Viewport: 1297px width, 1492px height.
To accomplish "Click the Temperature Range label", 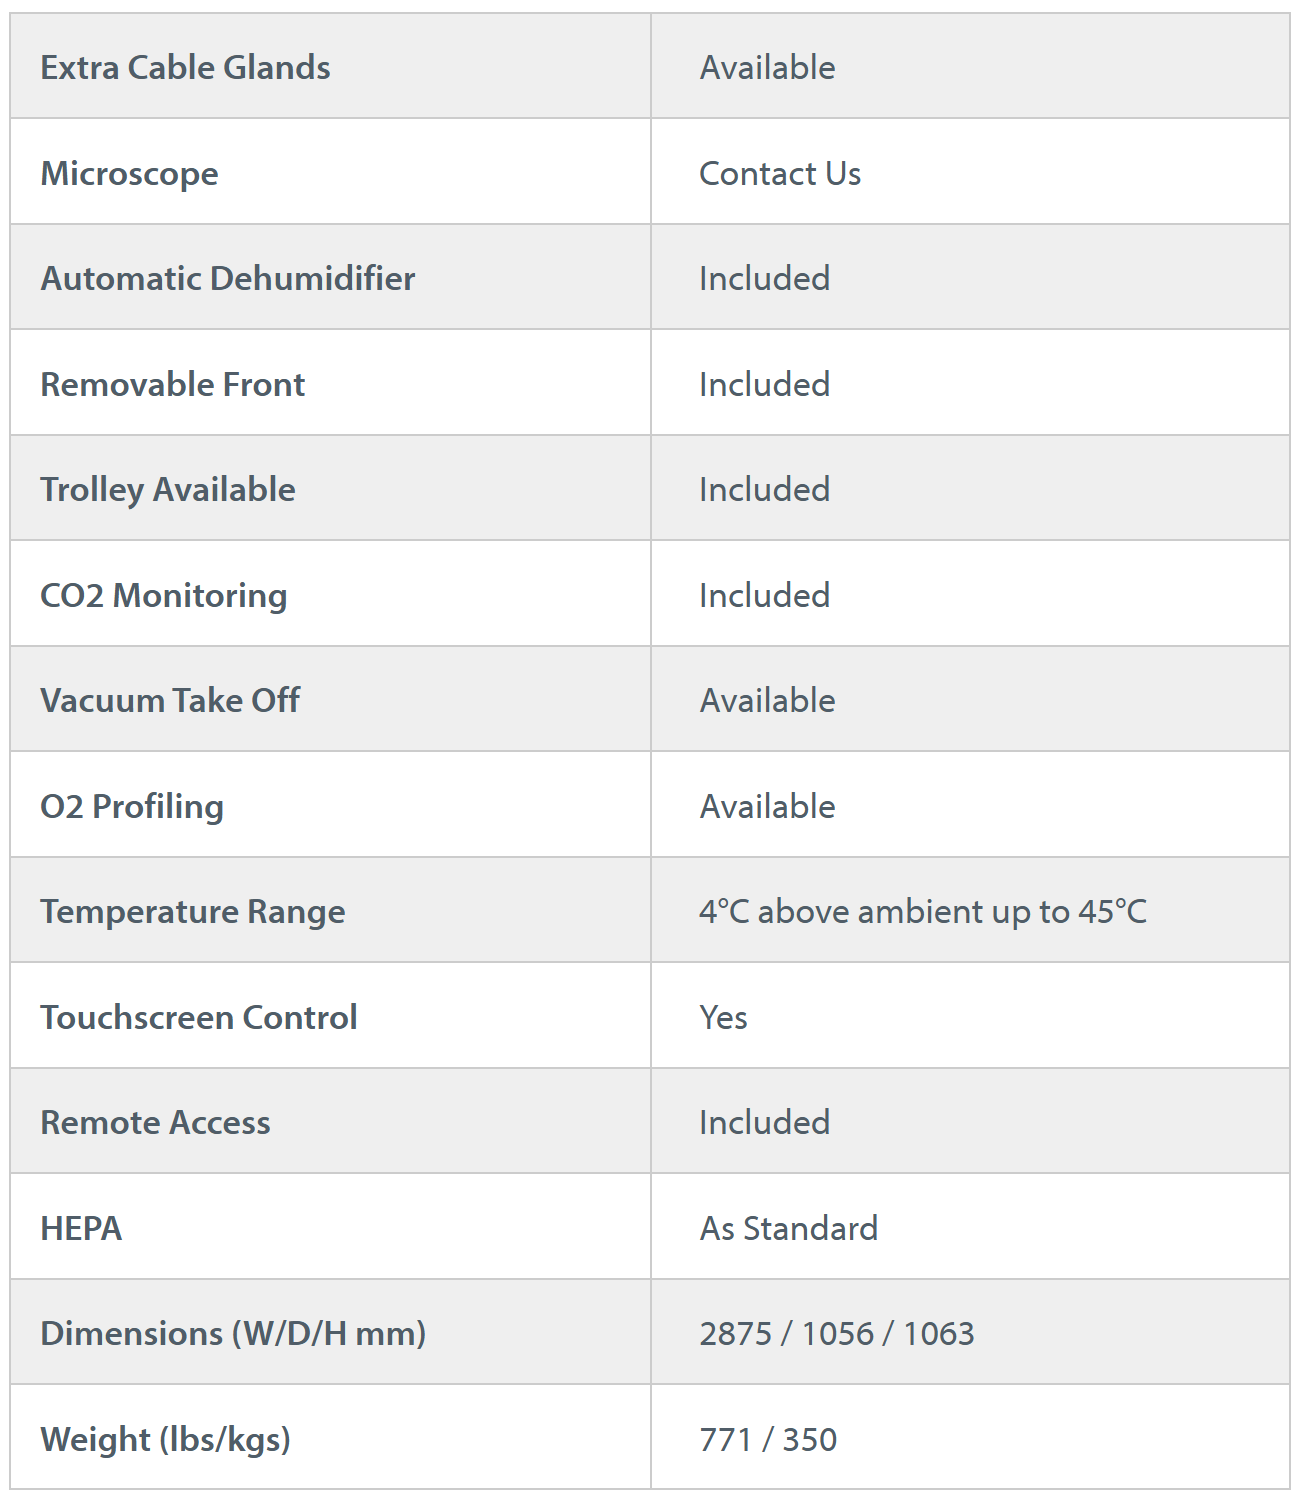I will point(192,911).
